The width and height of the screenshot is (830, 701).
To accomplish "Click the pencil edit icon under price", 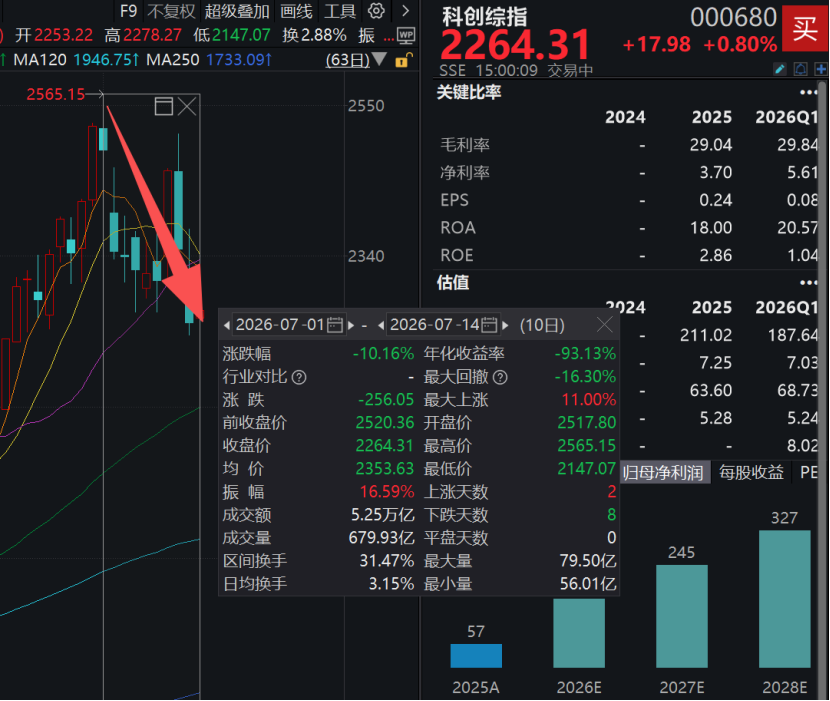I will click(779, 69).
